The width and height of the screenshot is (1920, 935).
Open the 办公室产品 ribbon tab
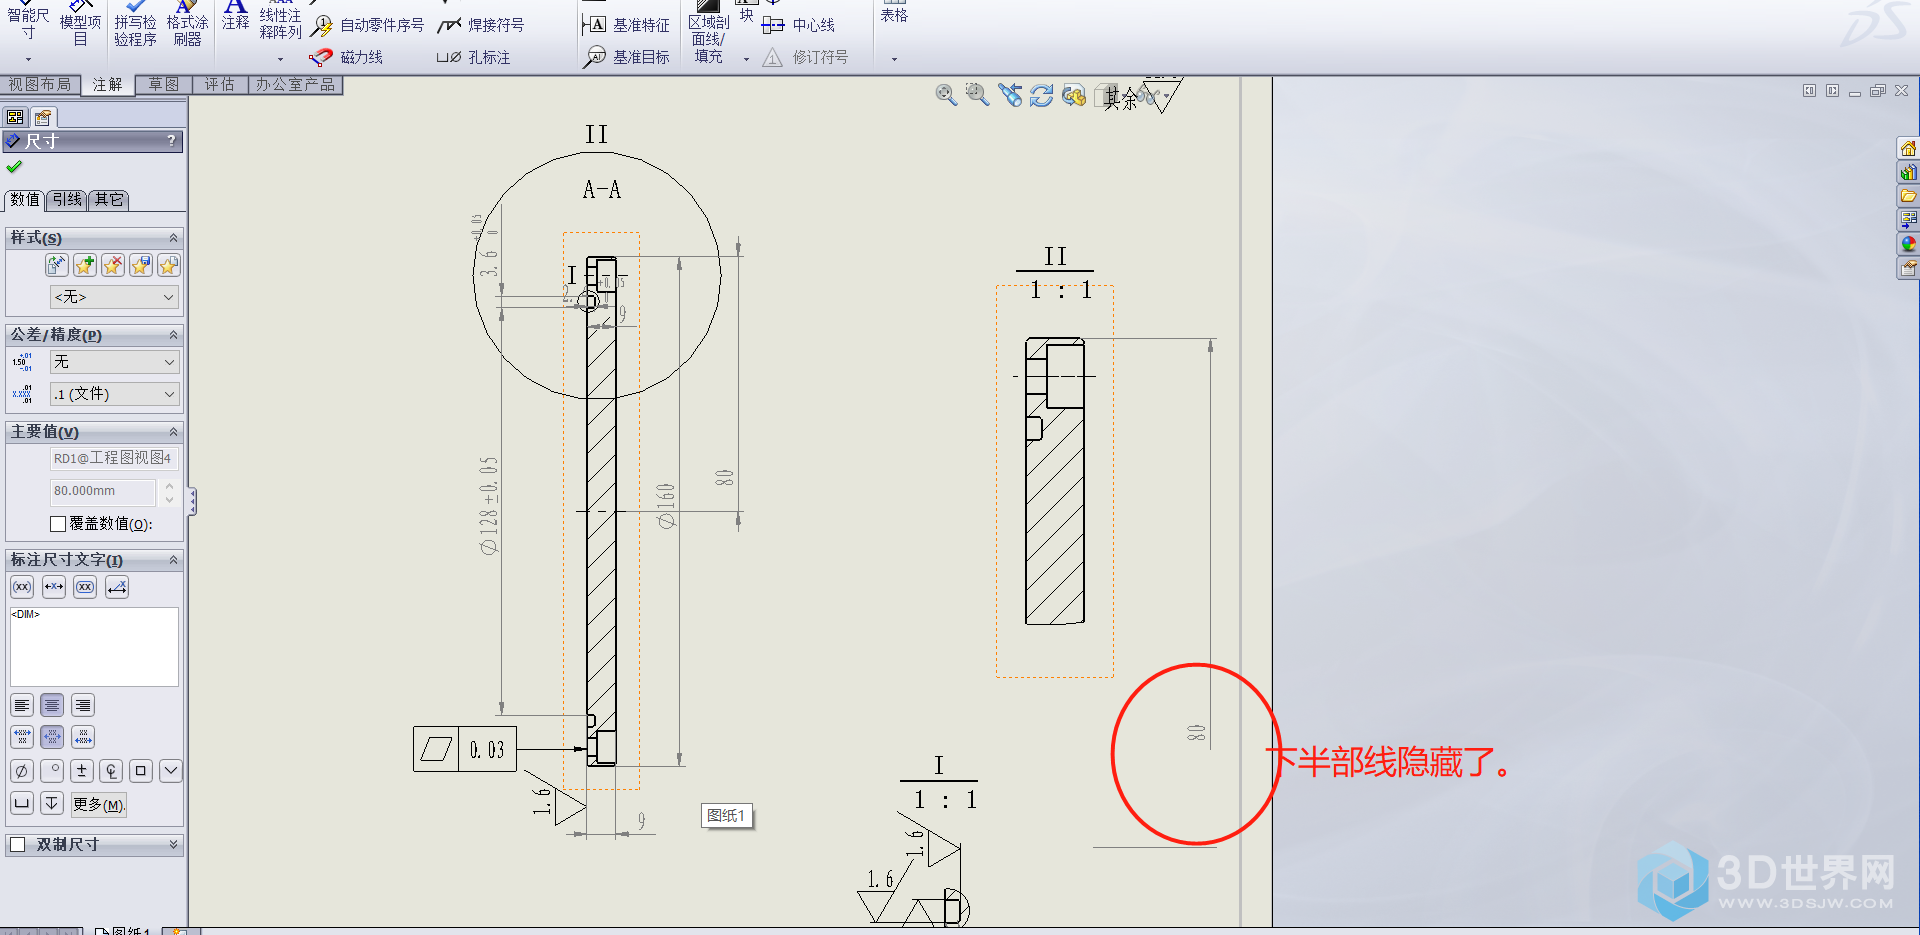295,85
